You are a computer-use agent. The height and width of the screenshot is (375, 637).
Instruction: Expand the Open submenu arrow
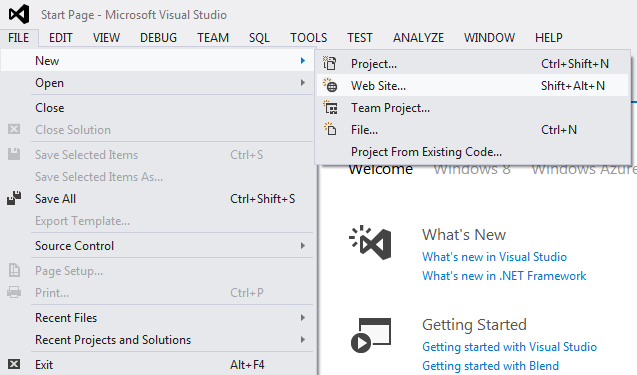point(303,82)
